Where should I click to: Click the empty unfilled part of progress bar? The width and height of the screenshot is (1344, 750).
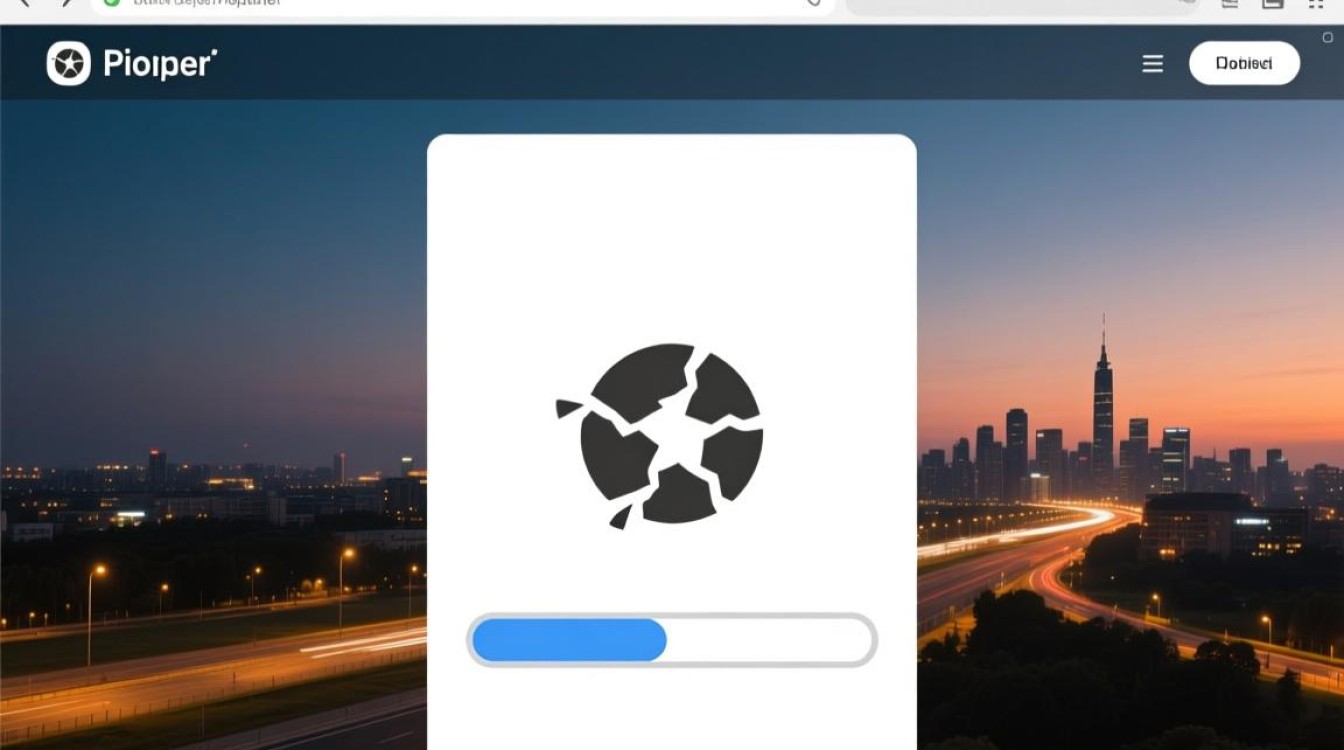pyautogui.click(x=768, y=640)
